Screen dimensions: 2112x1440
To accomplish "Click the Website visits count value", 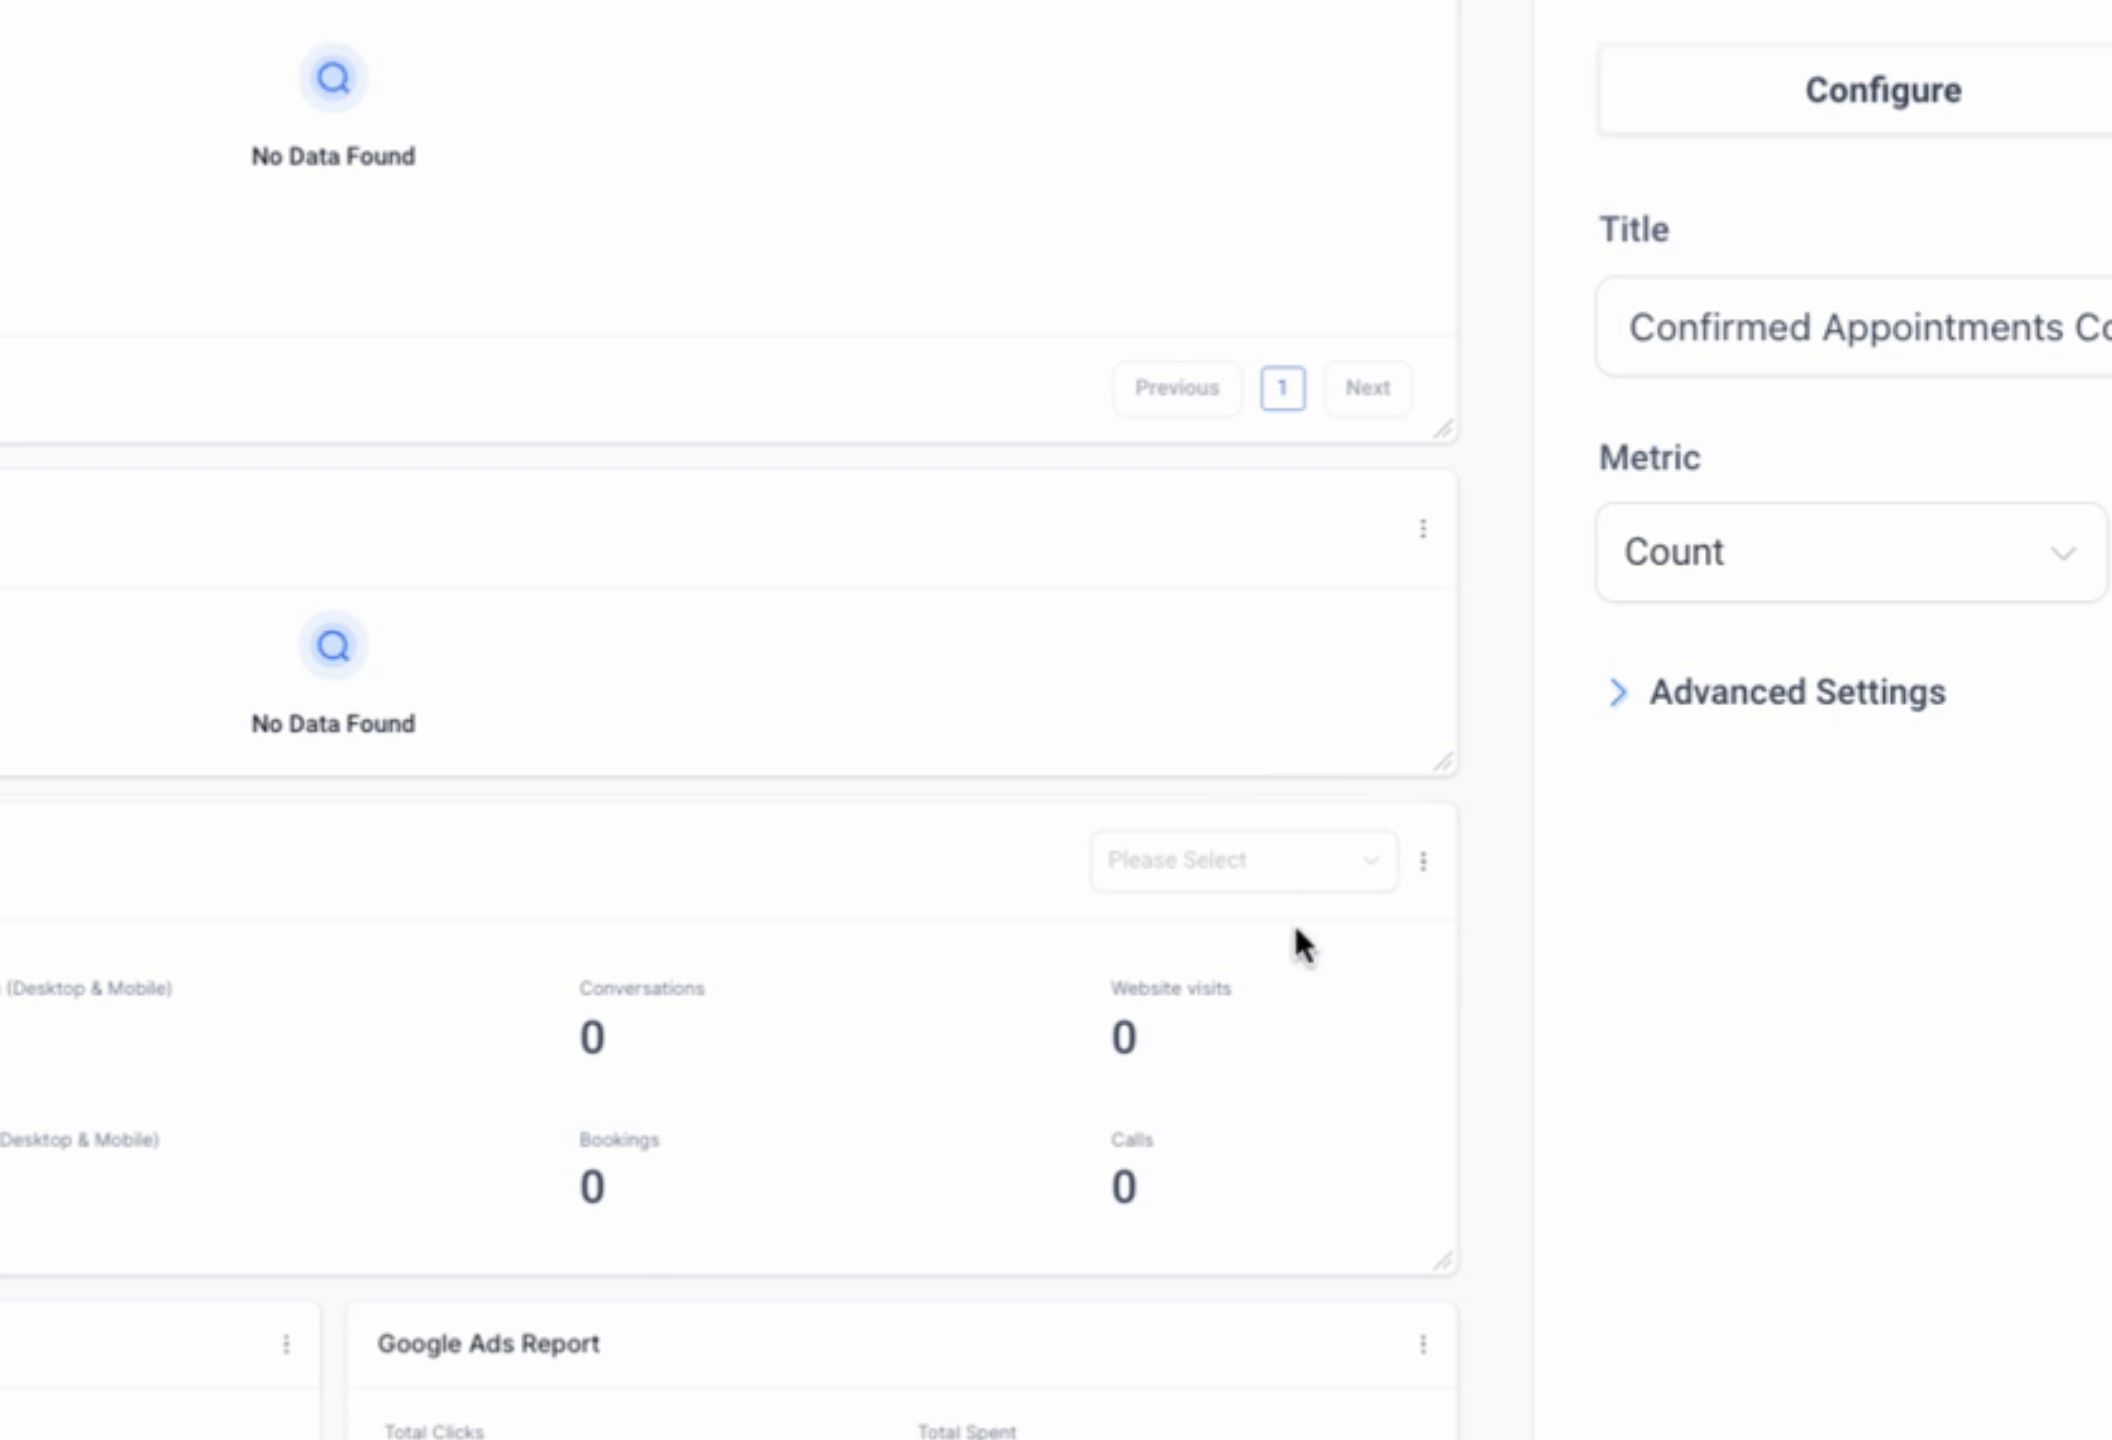I will pos(1124,1037).
